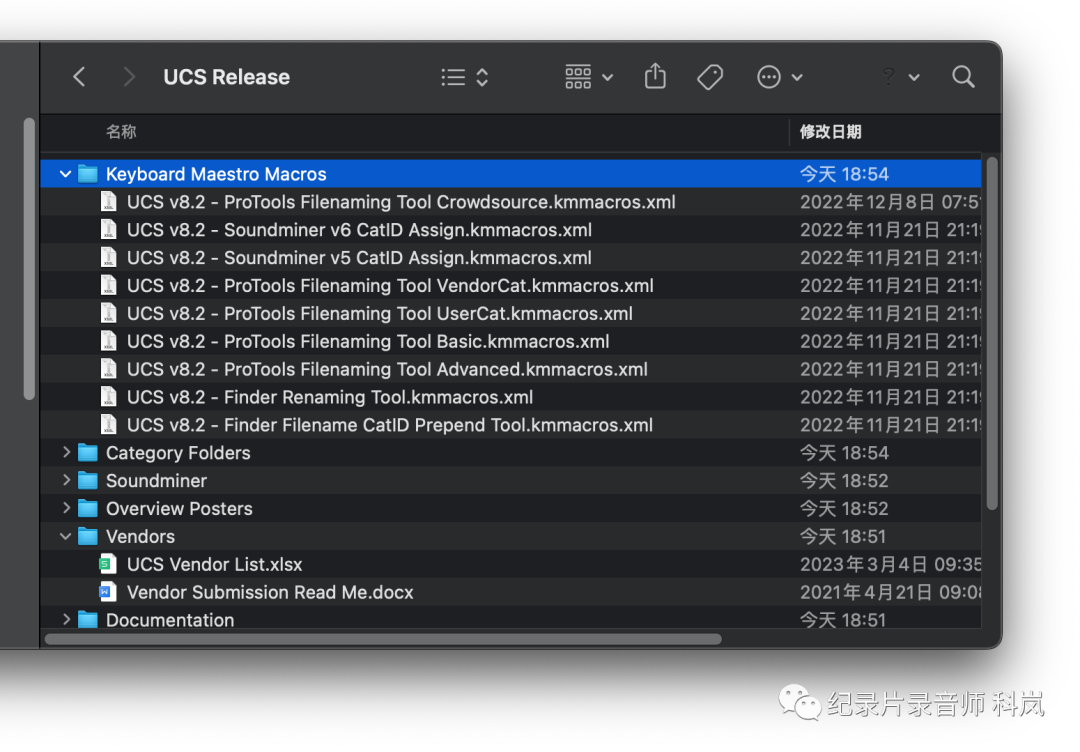Collapse the Vendors folder
Screen dimensions: 1080x752
(x=65, y=536)
